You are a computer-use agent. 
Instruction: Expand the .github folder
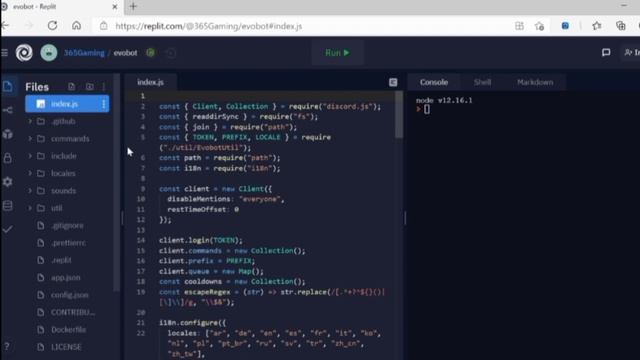click(x=30, y=121)
